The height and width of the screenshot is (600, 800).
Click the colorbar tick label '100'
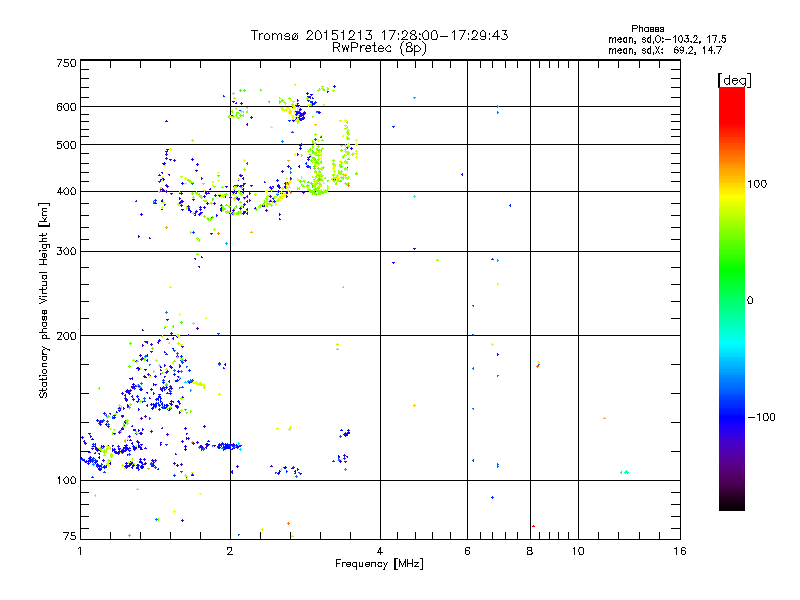point(757,184)
